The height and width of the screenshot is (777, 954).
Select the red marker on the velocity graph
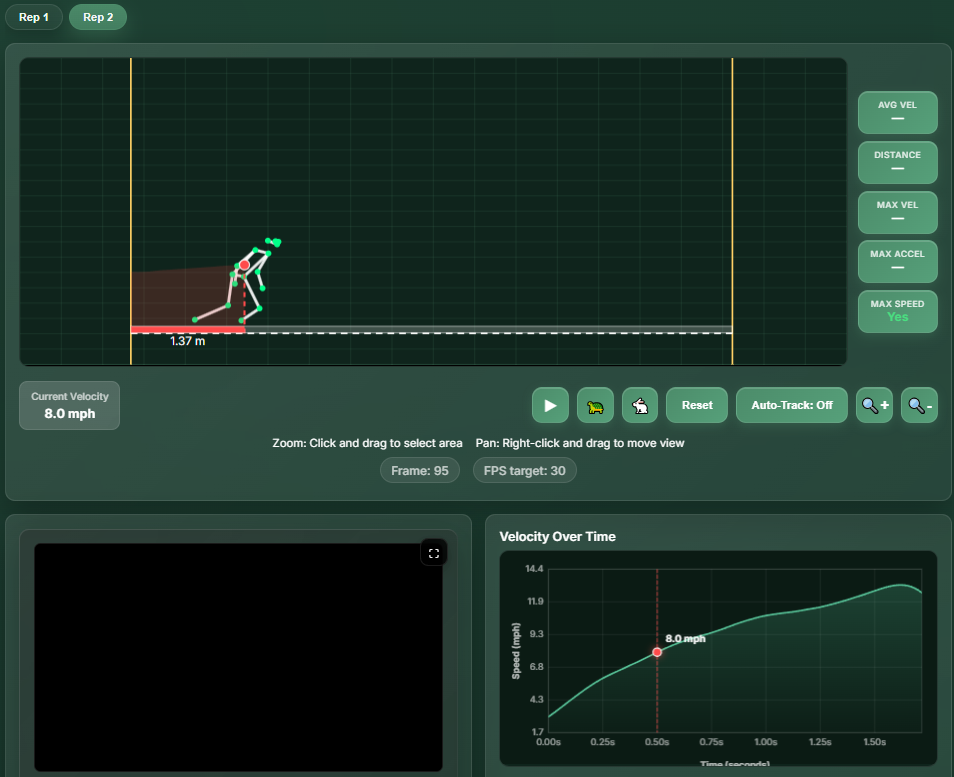pos(657,652)
